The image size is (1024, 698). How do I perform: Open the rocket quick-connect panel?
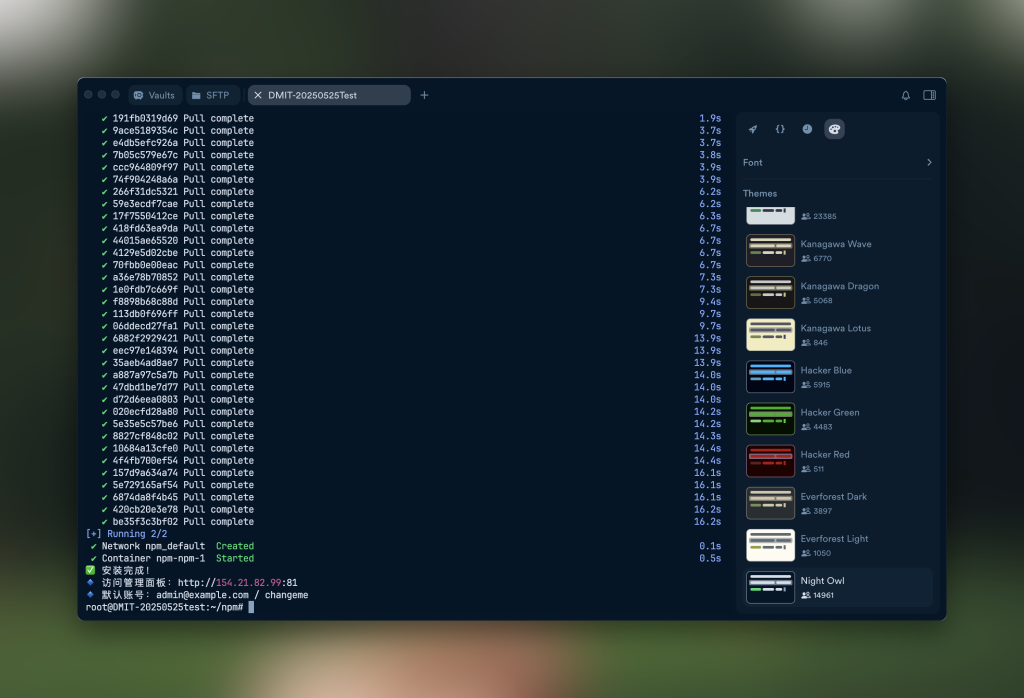753,129
